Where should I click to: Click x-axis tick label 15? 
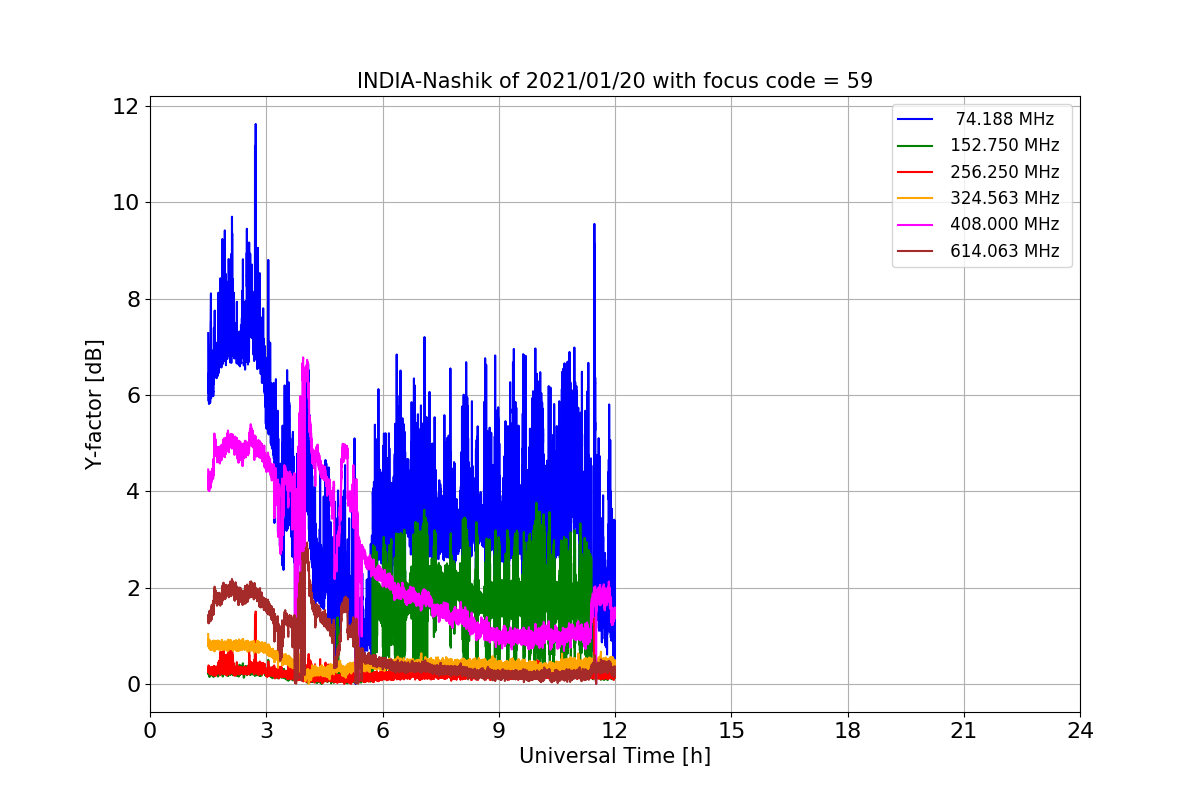(731, 730)
